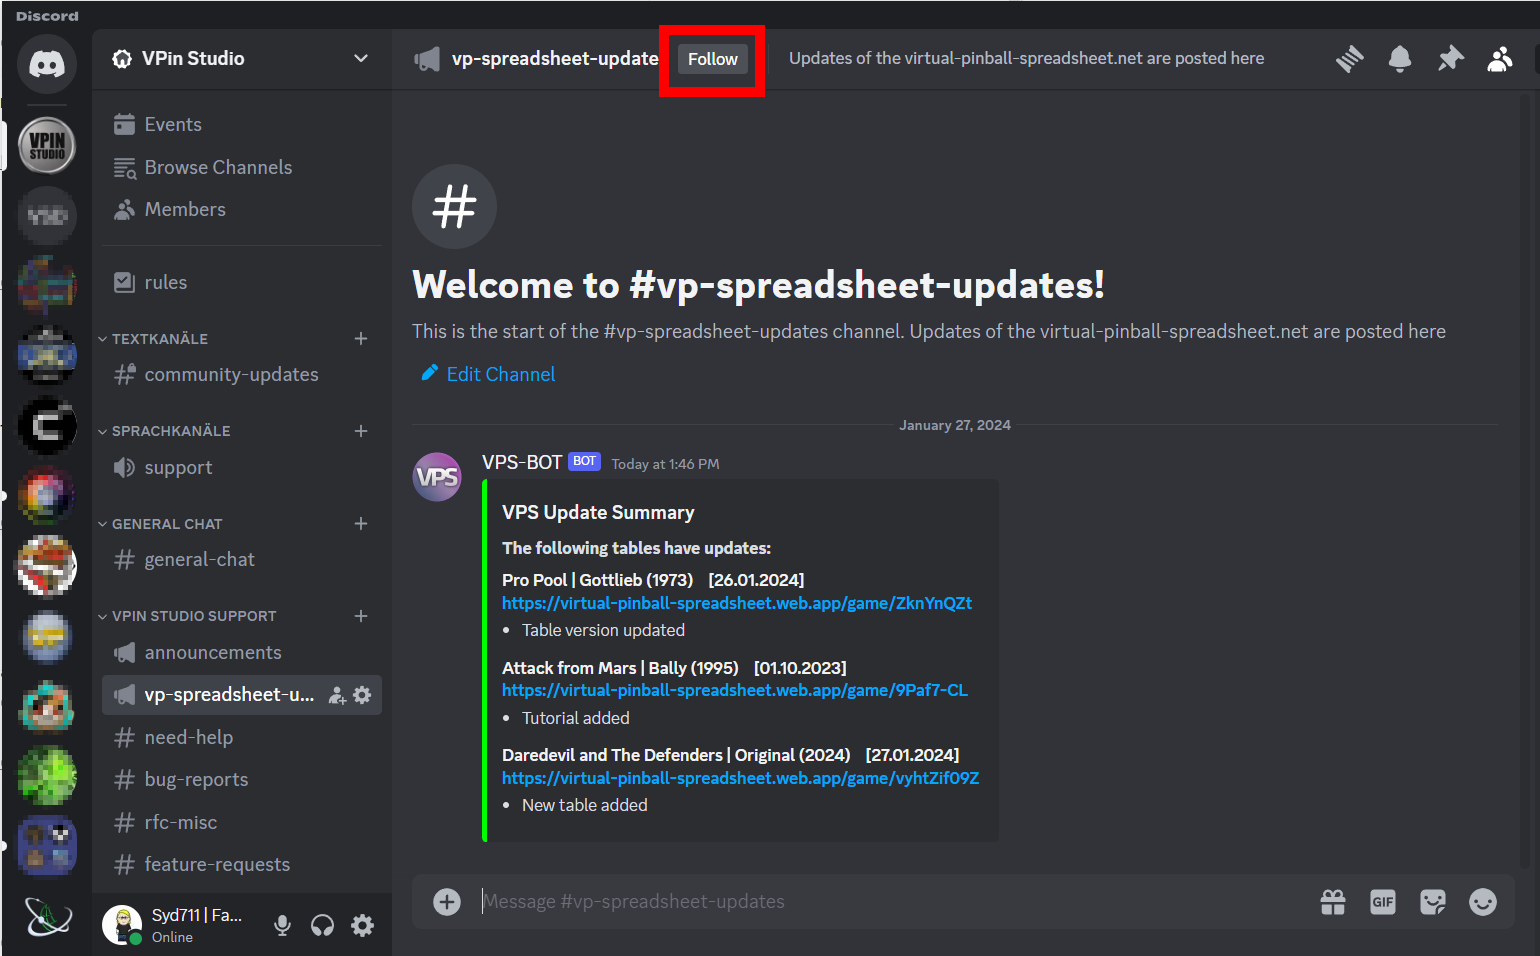Add channel to VPIN STUDIO SUPPORT category
1540x956 pixels.
pos(361,616)
